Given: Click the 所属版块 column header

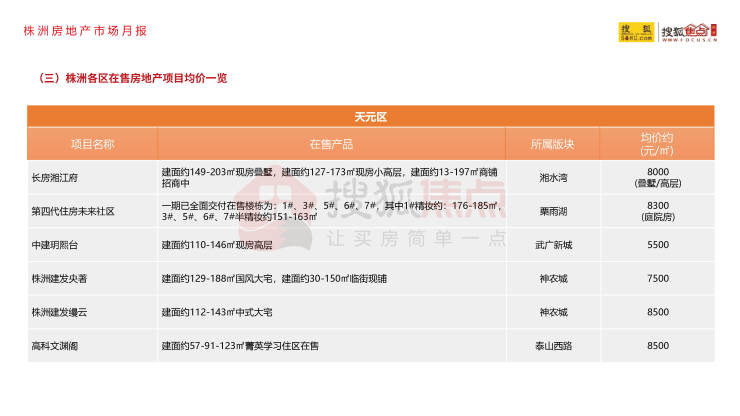Looking at the screenshot, I should click(553, 144).
